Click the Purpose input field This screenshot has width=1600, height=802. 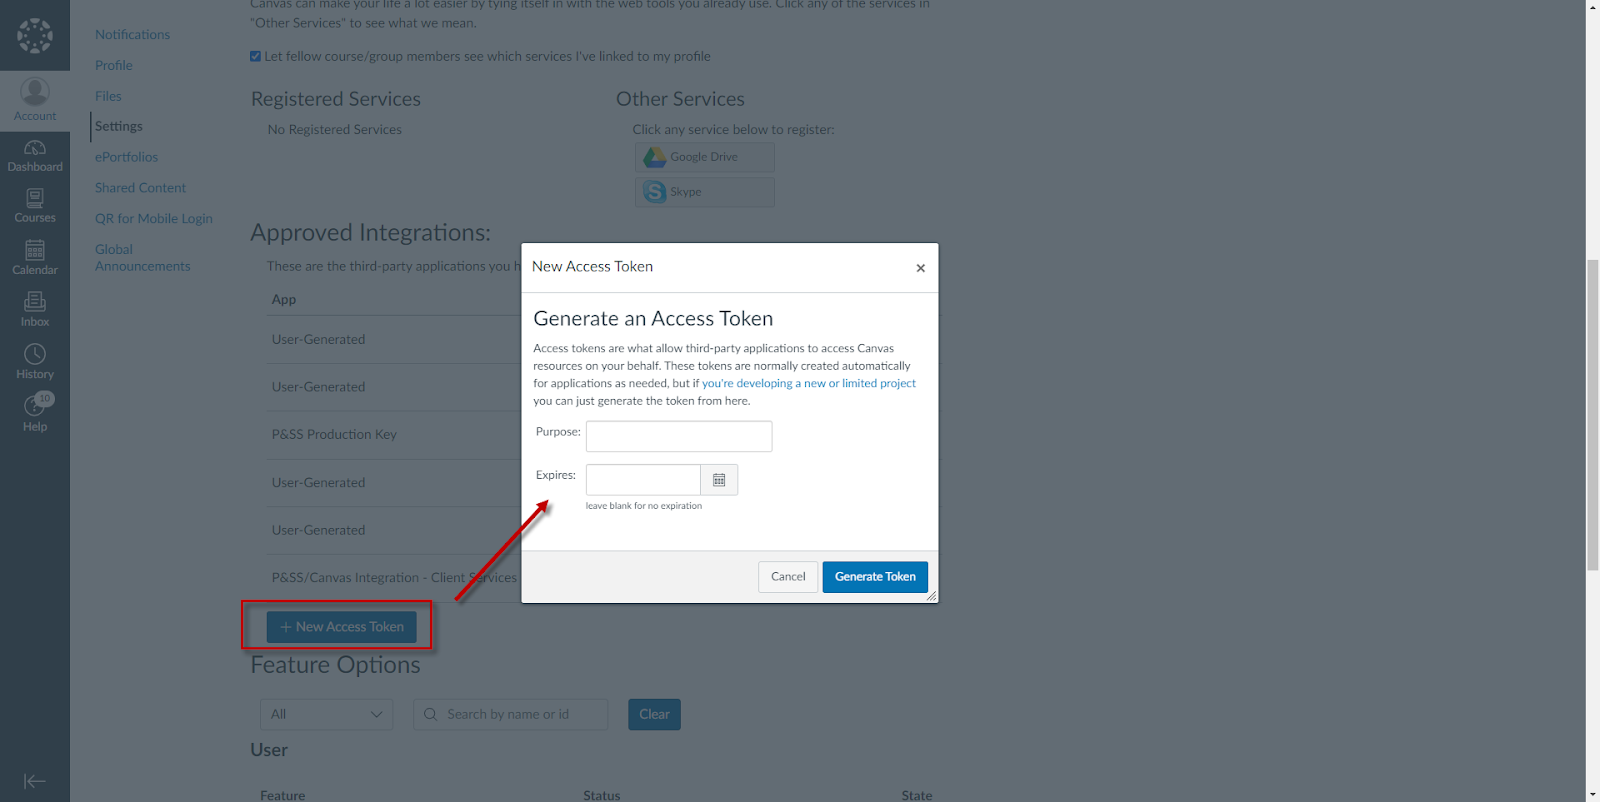(679, 436)
